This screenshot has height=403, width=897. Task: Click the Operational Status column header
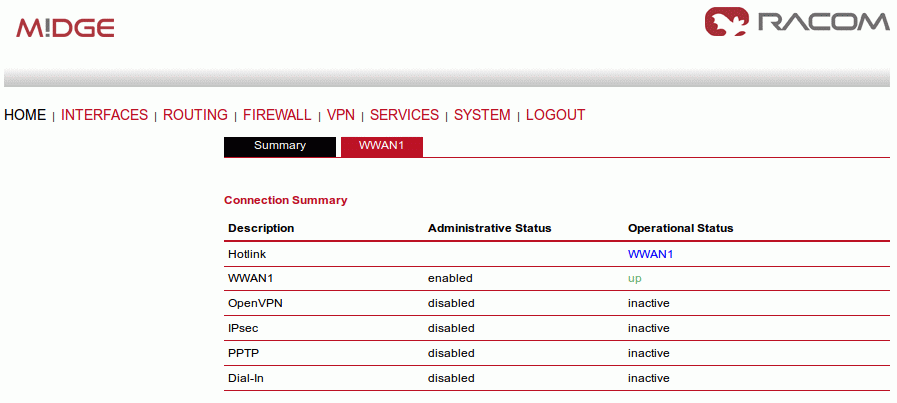[681, 228]
